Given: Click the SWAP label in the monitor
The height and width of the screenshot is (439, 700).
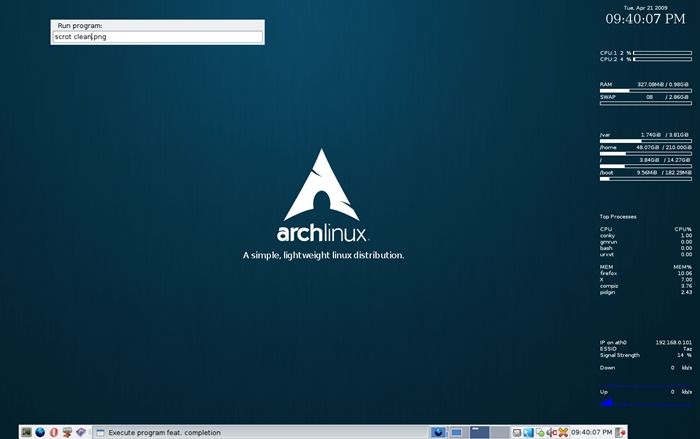Looking at the screenshot, I should [x=608, y=97].
